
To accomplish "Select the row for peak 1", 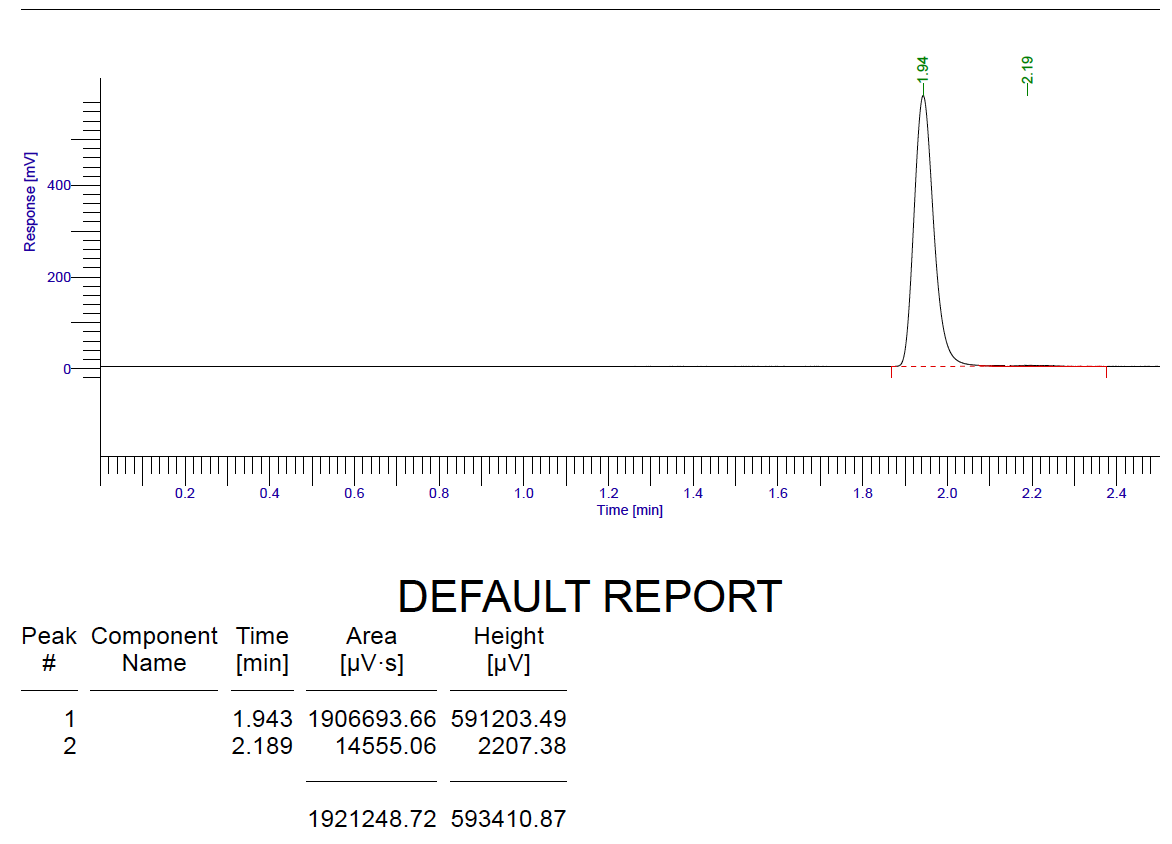I will (300, 719).
